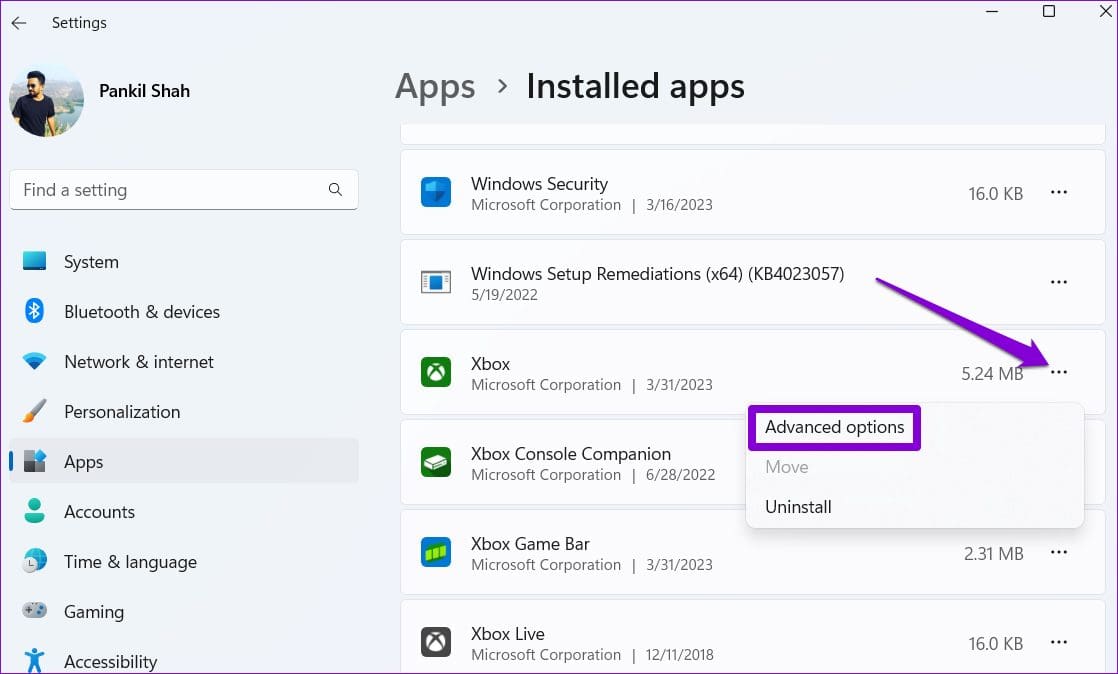Click the Windows Security app name
Screen dimensions: 1118x674
(539, 184)
